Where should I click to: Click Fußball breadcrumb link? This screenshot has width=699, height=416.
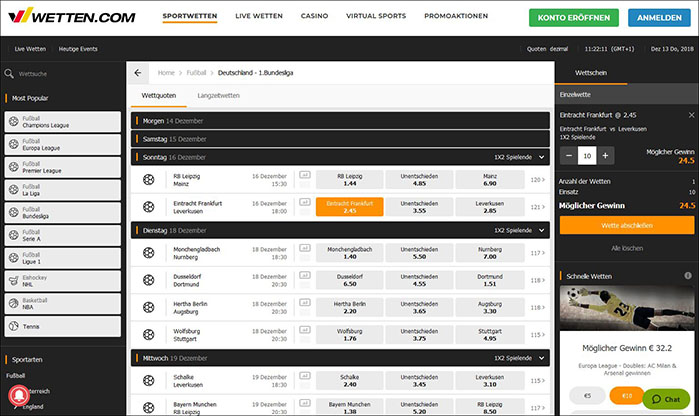(x=196, y=73)
